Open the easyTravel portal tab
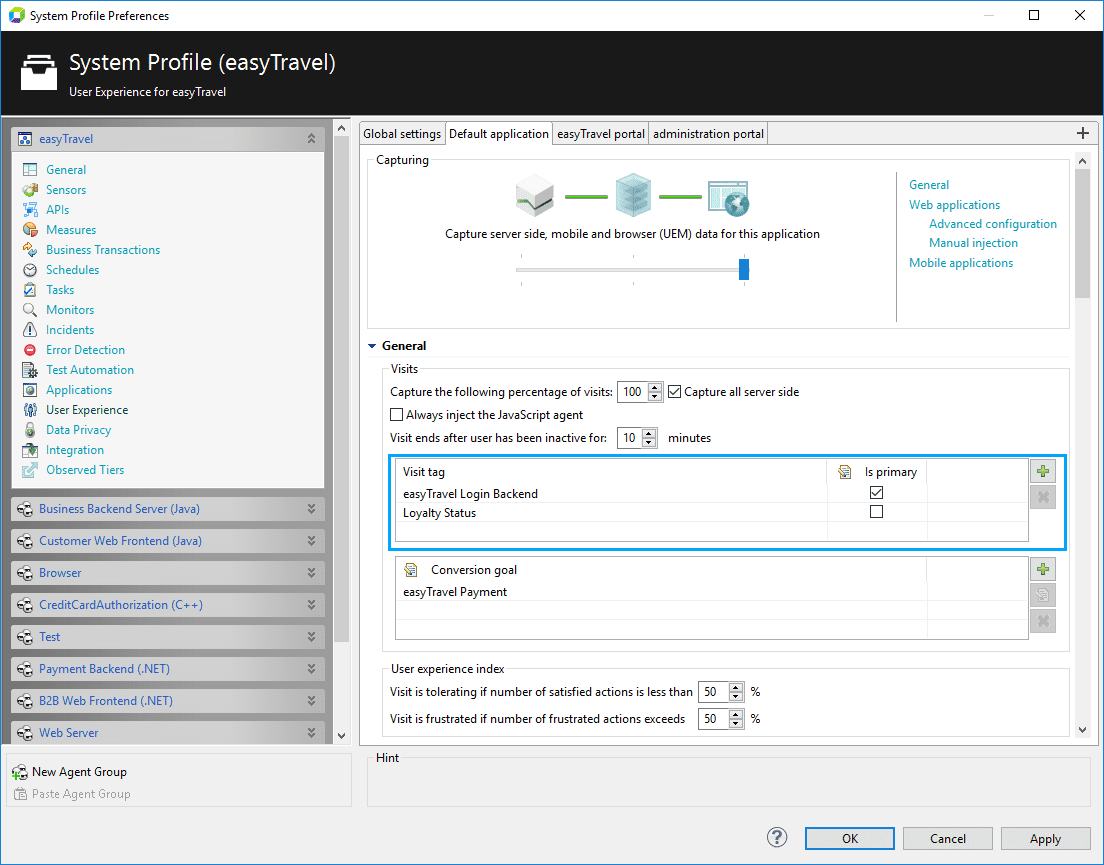Viewport: 1104px width, 865px height. click(601, 134)
